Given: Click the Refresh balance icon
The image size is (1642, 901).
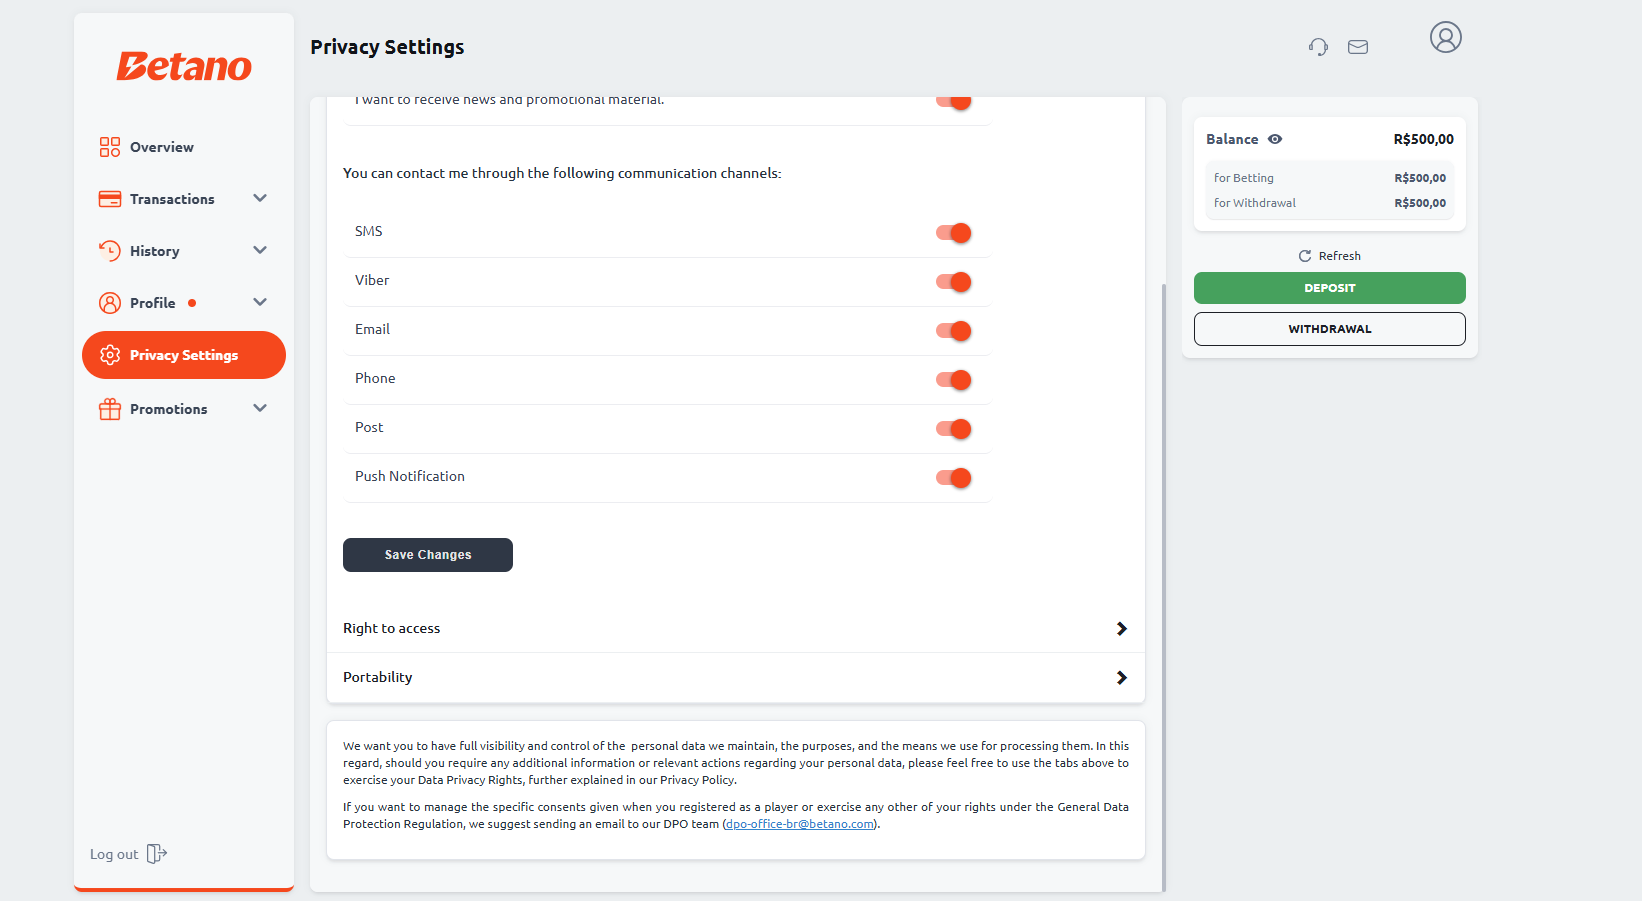Looking at the screenshot, I should [x=1305, y=256].
